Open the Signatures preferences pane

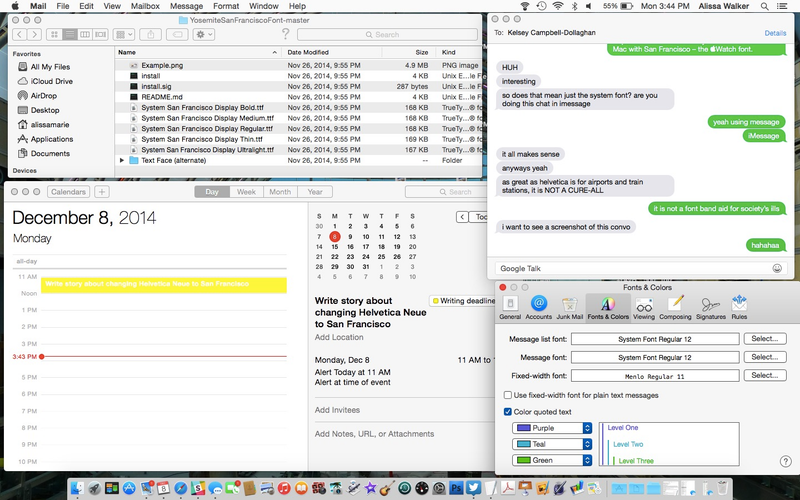pos(711,308)
